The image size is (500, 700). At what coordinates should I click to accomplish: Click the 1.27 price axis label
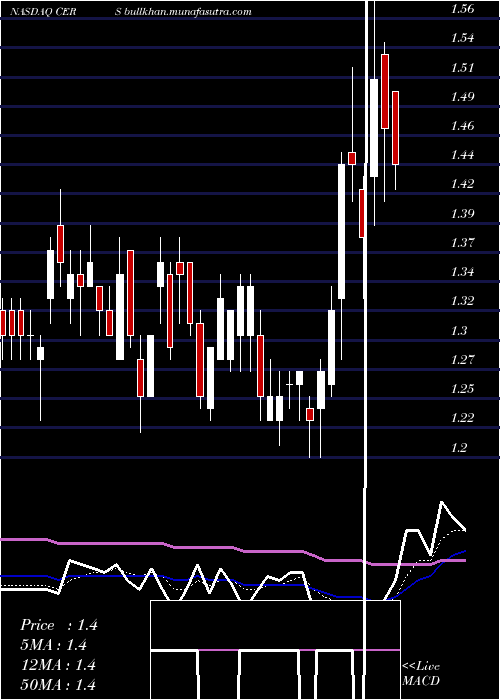(462, 359)
